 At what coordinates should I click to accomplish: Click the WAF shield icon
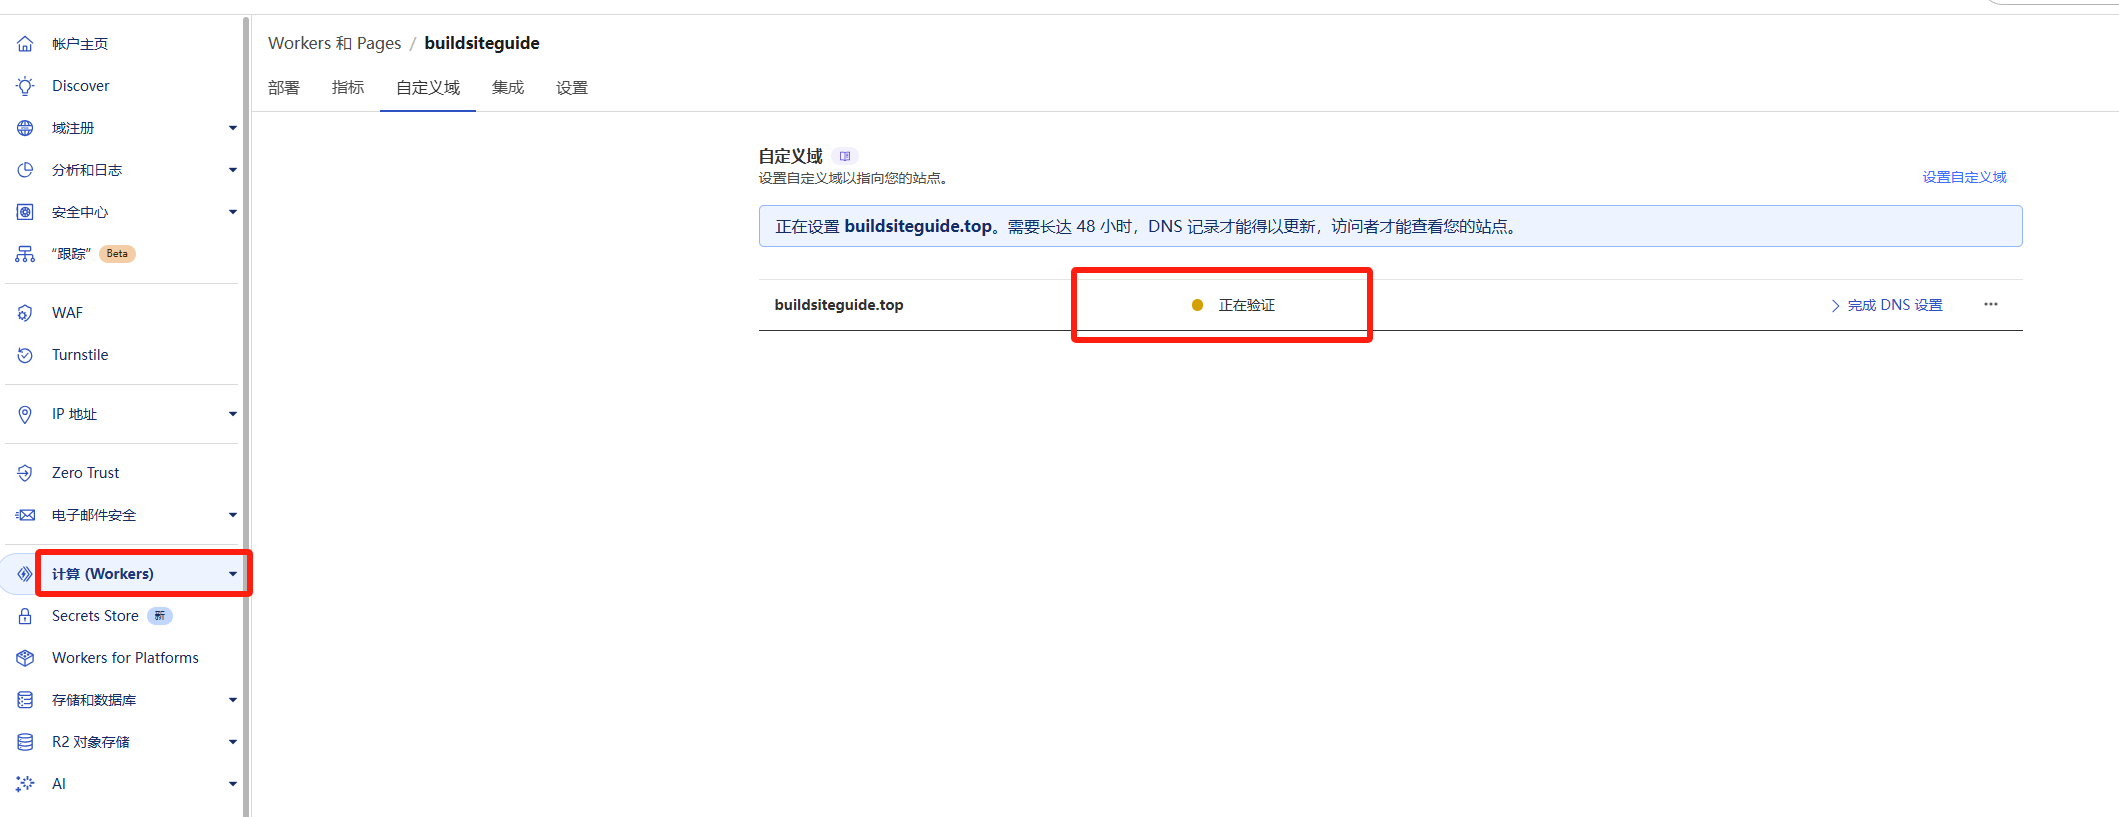(25, 313)
